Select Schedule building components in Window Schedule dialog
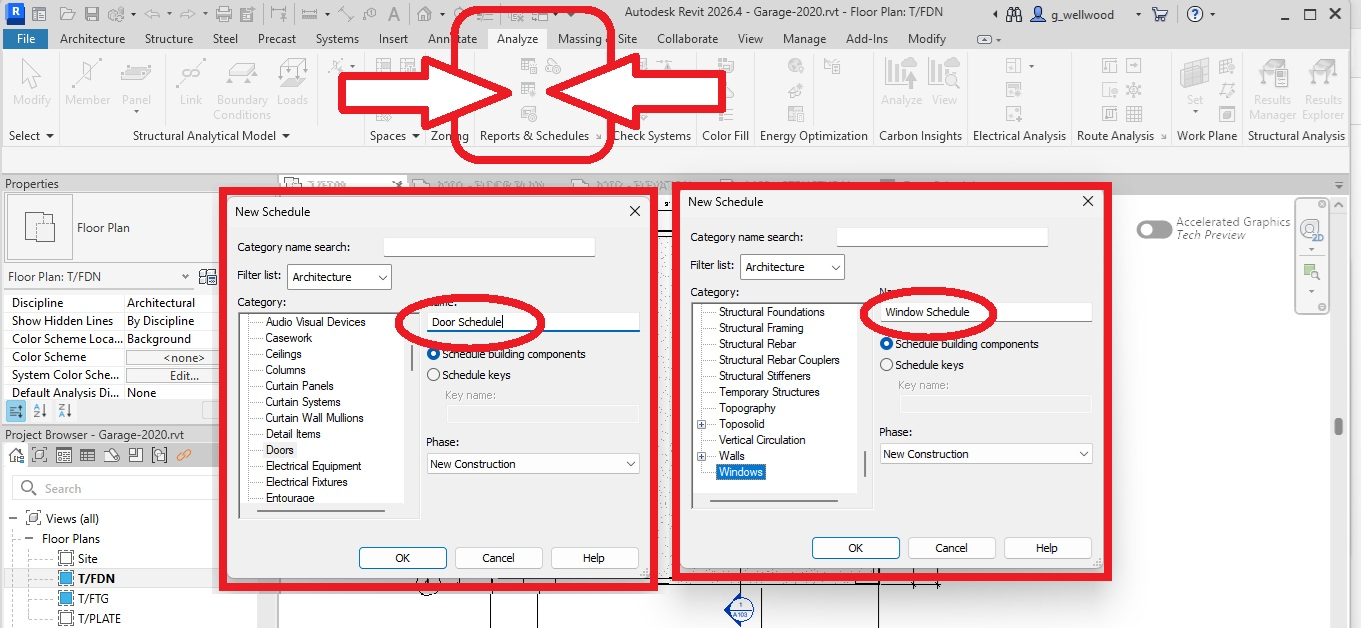The width and height of the screenshot is (1361, 628). tap(886, 344)
